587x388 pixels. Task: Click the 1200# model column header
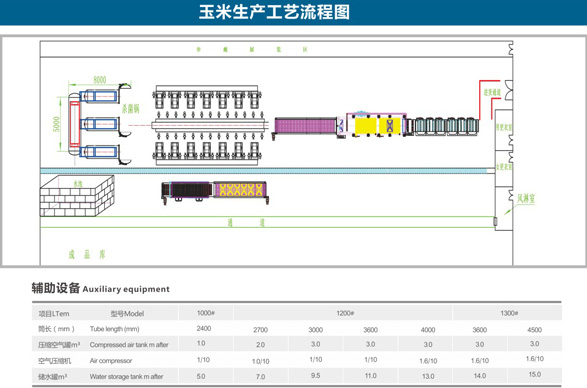pyautogui.click(x=345, y=313)
